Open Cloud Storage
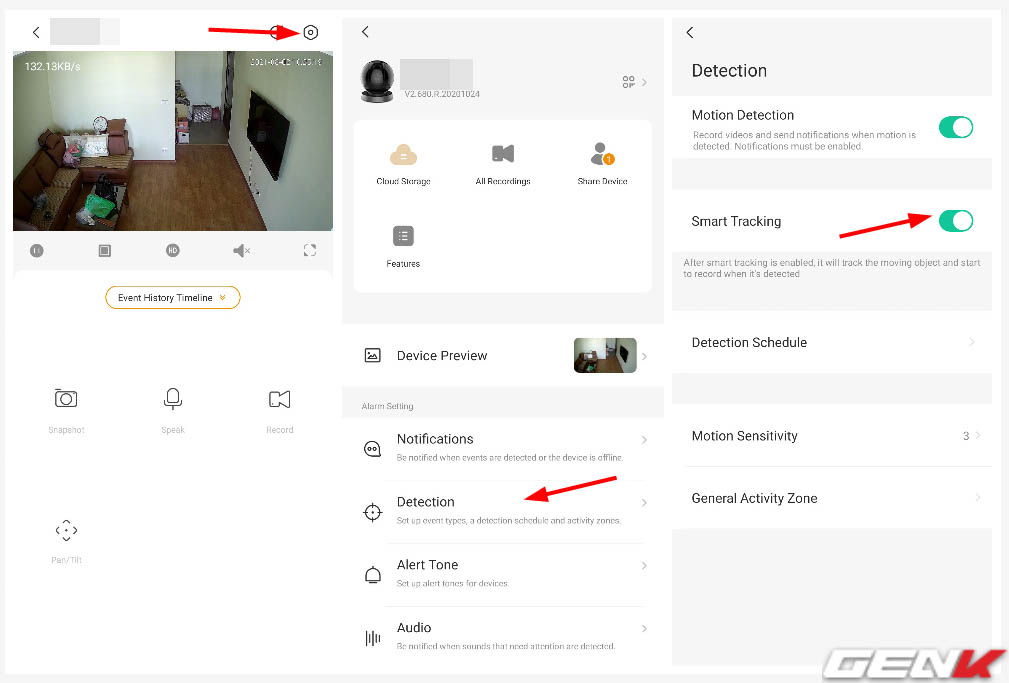The width and height of the screenshot is (1009, 683). pyautogui.click(x=403, y=155)
